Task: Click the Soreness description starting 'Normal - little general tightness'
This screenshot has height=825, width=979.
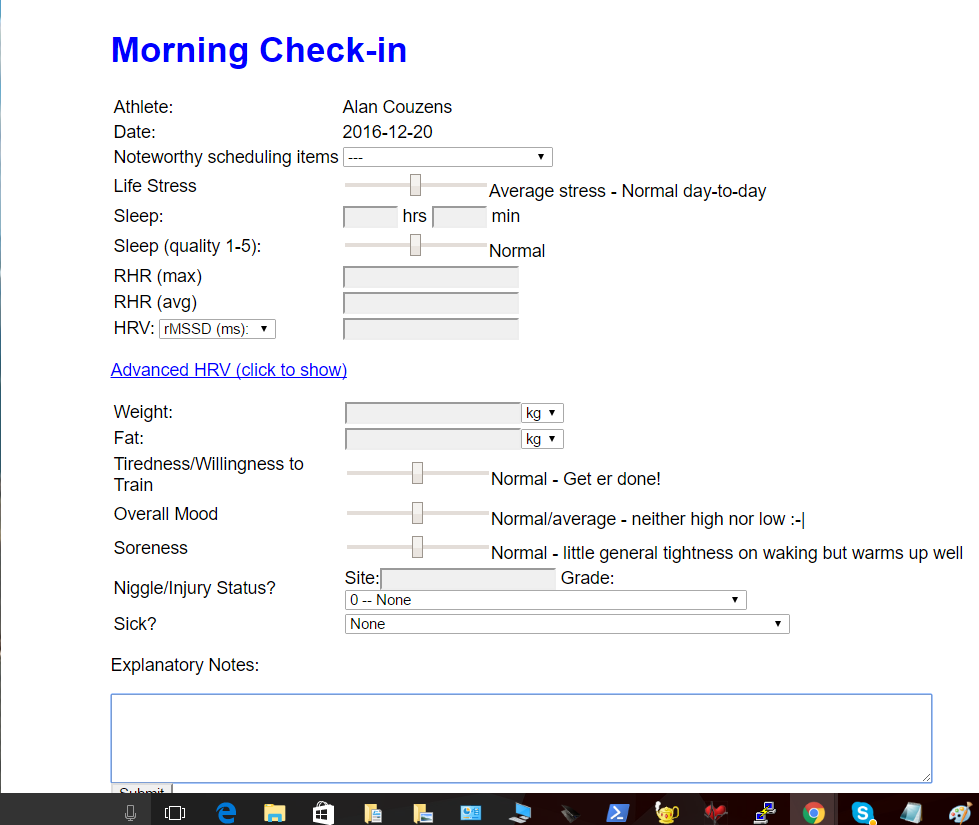Action: [727, 553]
